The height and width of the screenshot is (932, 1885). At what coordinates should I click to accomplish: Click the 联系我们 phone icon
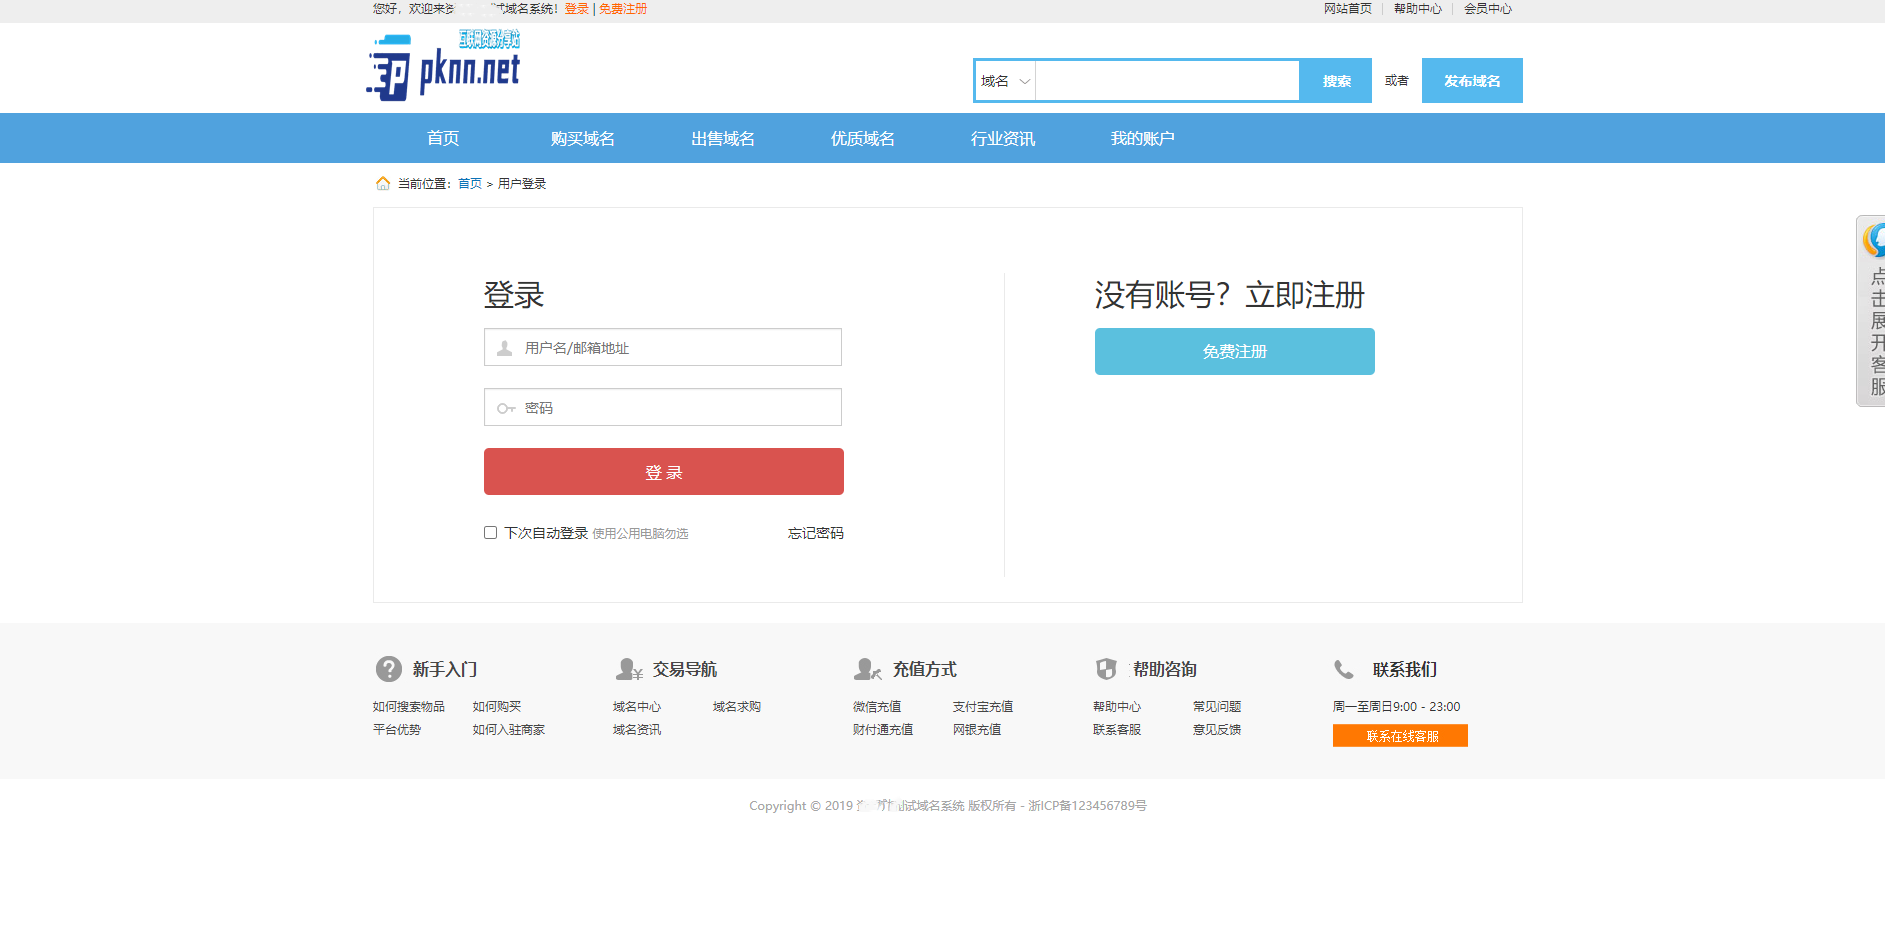pyautogui.click(x=1345, y=669)
